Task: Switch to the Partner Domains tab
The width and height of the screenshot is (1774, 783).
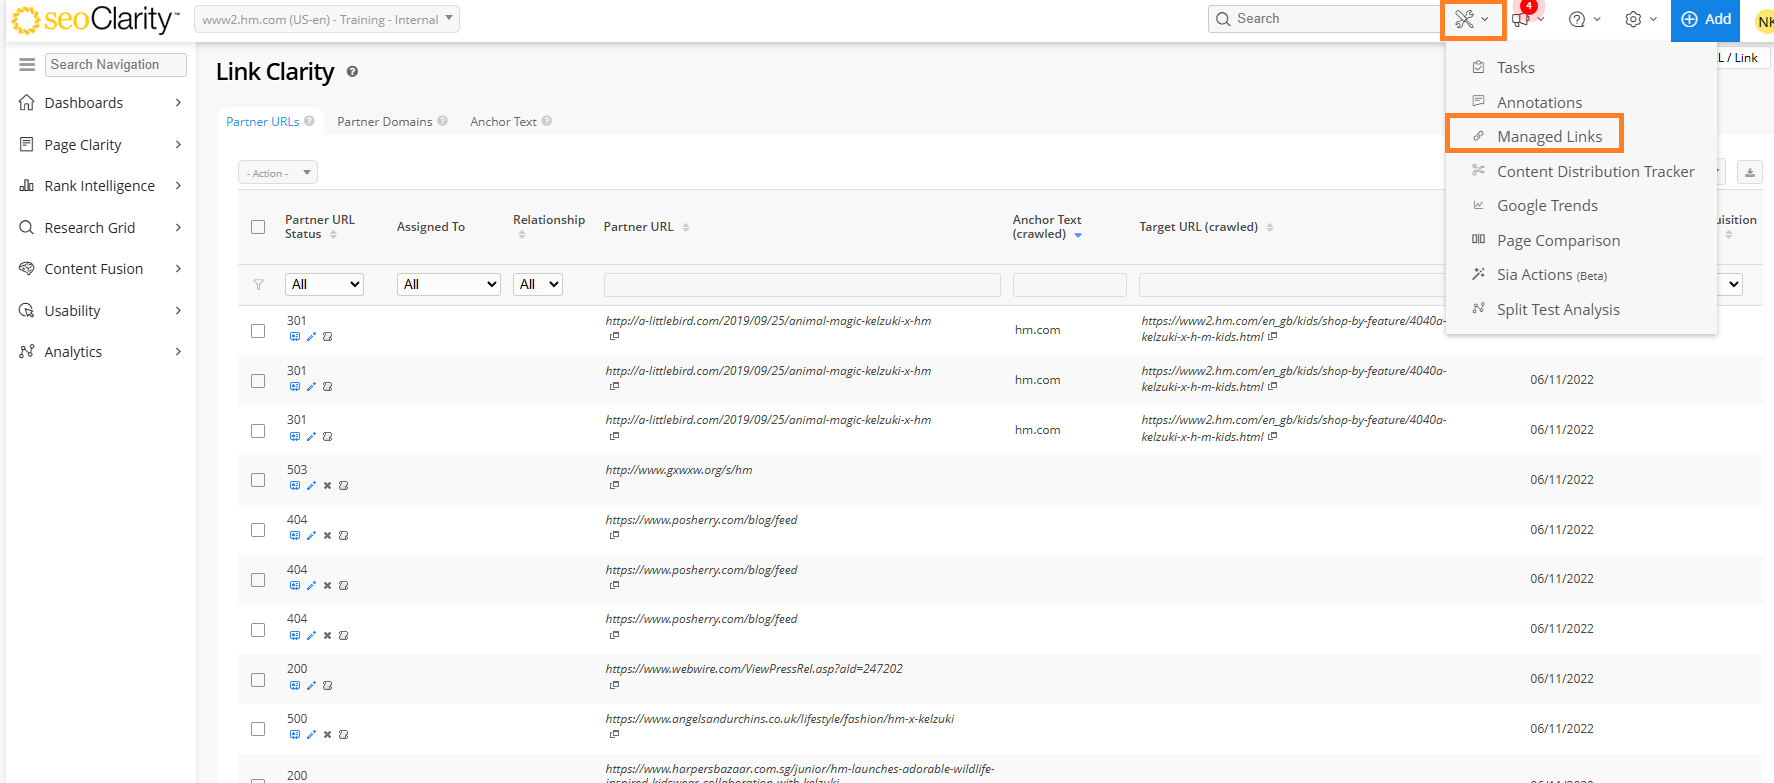Action: tap(384, 122)
